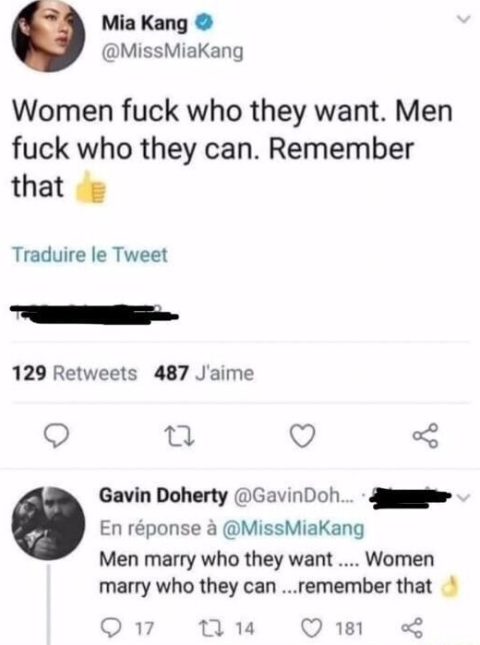Viewport: 480px width, 645px height.
Task: View the 129 Retweets list
Action: (x=74, y=373)
